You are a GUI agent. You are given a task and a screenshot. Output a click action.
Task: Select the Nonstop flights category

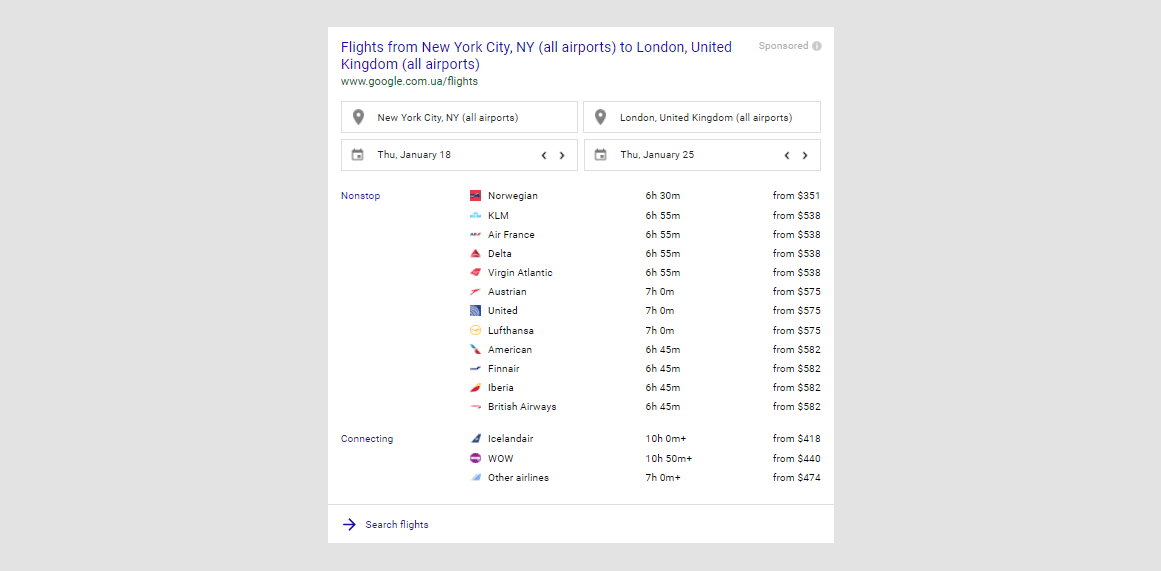click(x=360, y=196)
